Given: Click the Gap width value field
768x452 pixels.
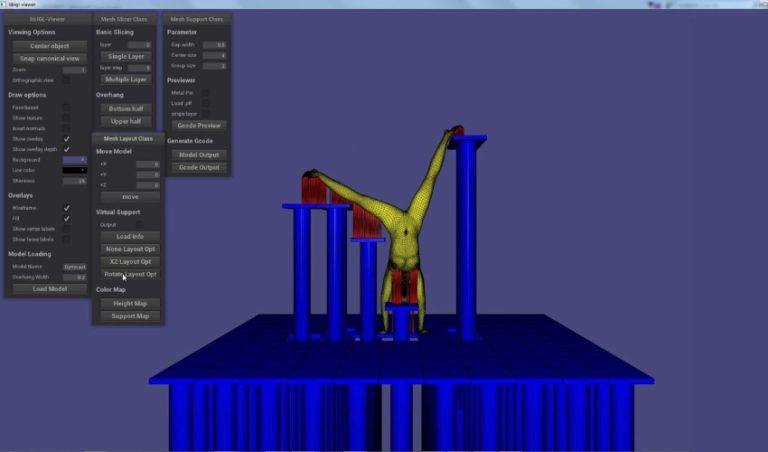Looking at the screenshot, I should (214, 45).
